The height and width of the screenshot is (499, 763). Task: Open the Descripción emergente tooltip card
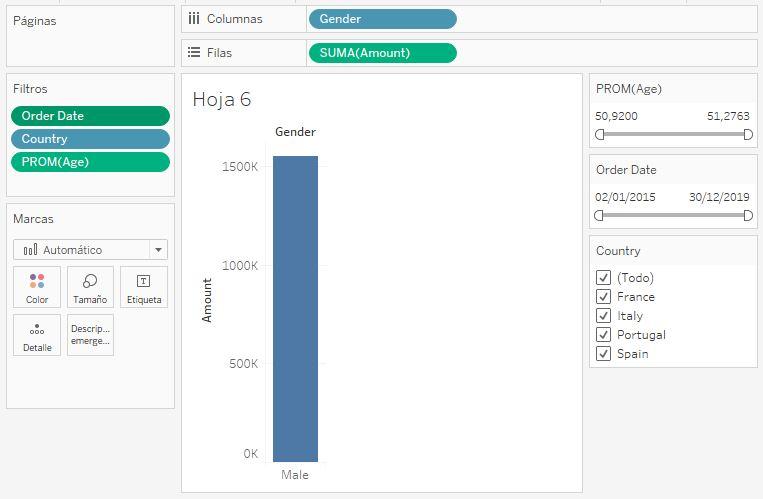pos(90,335)
